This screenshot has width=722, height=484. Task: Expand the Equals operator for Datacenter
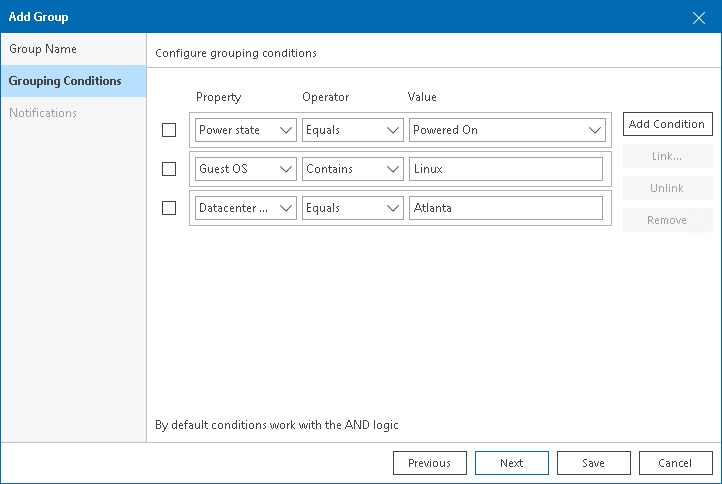tap(352, 208)
